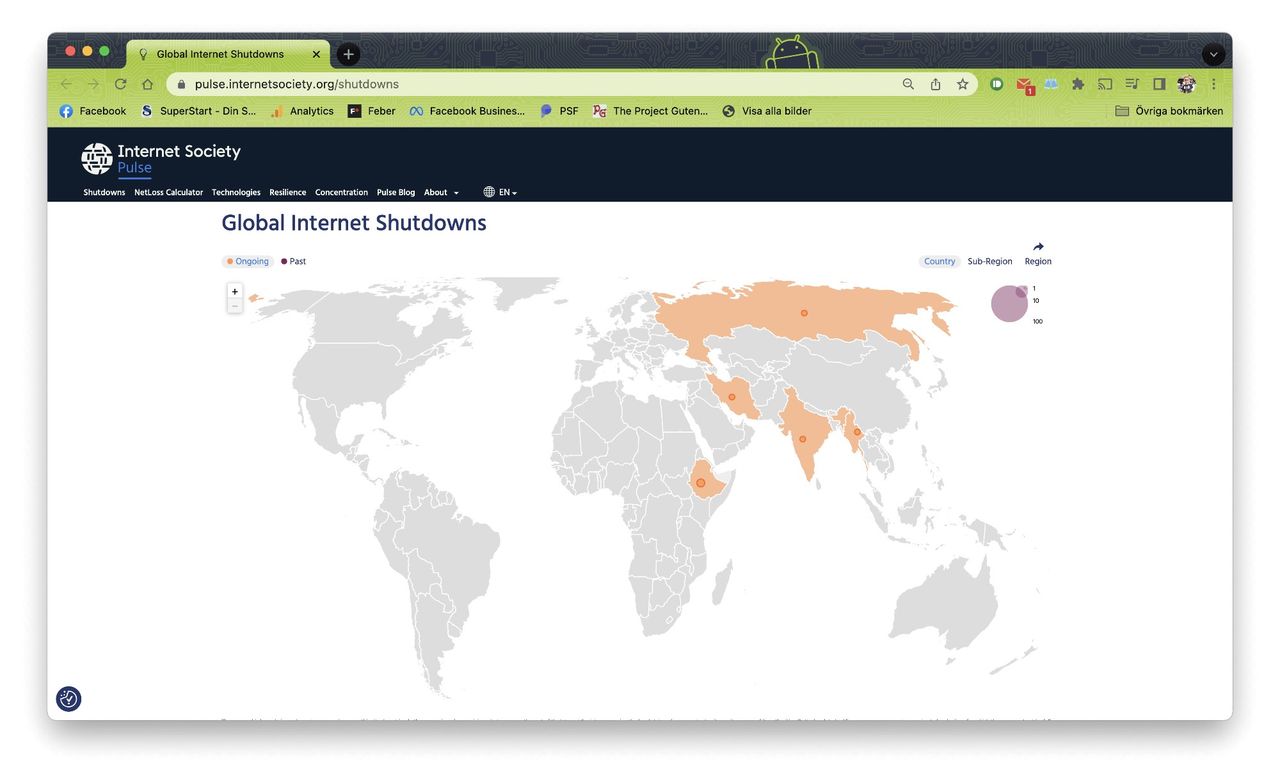Expand the About dropdown menu

441,192
